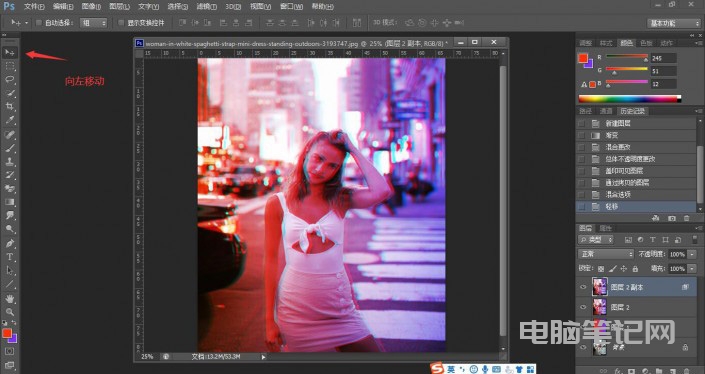The width and height of the screenshot is (705, 374).
Task: Select the Gradient tool
Action: point(10,202)
